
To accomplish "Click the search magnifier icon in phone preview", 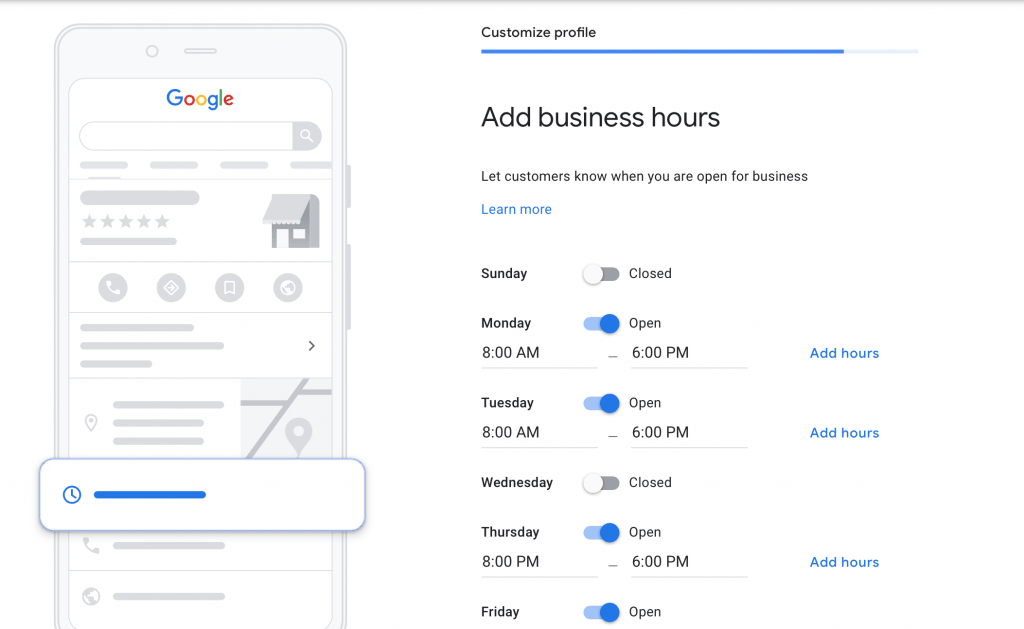I will click(306, 136).
